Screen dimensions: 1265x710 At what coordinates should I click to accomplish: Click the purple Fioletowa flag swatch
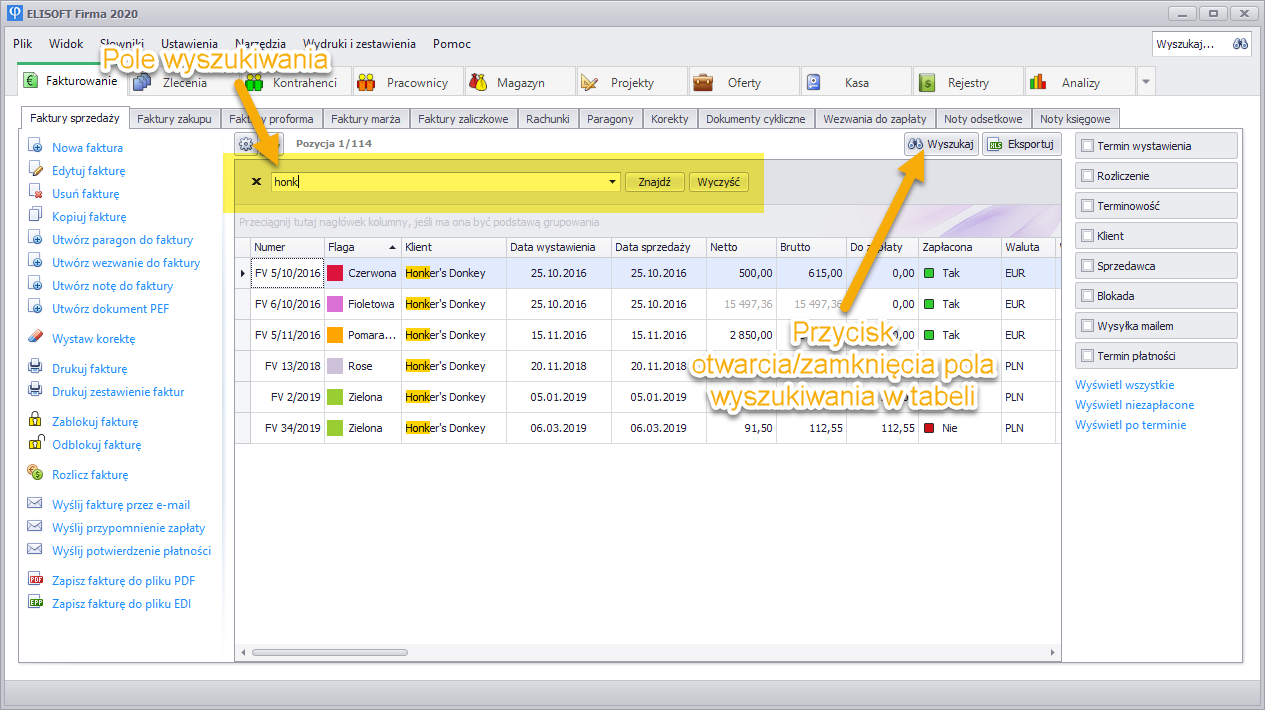(335, 304)
